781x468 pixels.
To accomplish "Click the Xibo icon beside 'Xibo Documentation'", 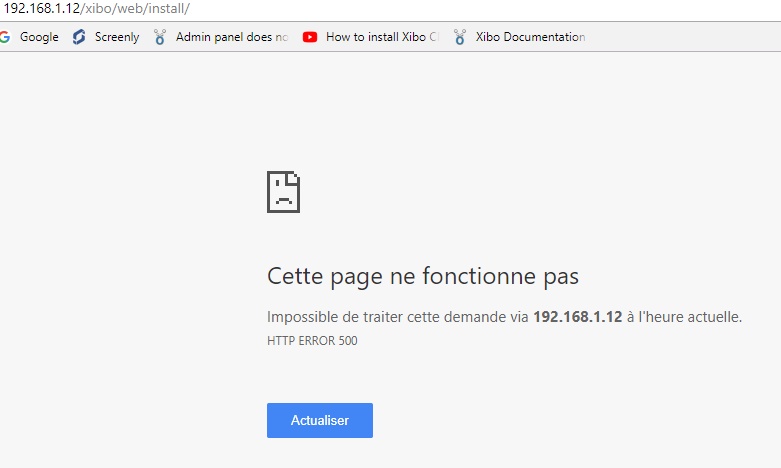I will tap(460, 37).
